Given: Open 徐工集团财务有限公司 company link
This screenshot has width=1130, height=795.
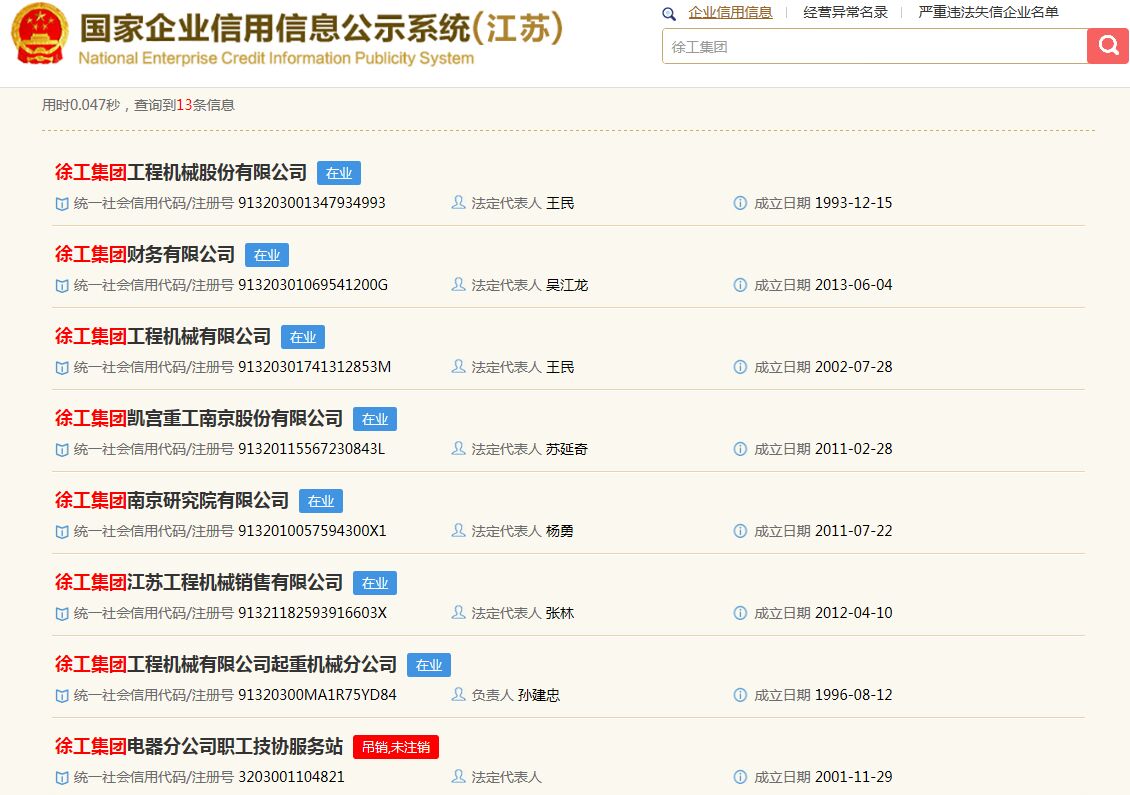Looking at the screenshot, I should [x=145, y=254].
